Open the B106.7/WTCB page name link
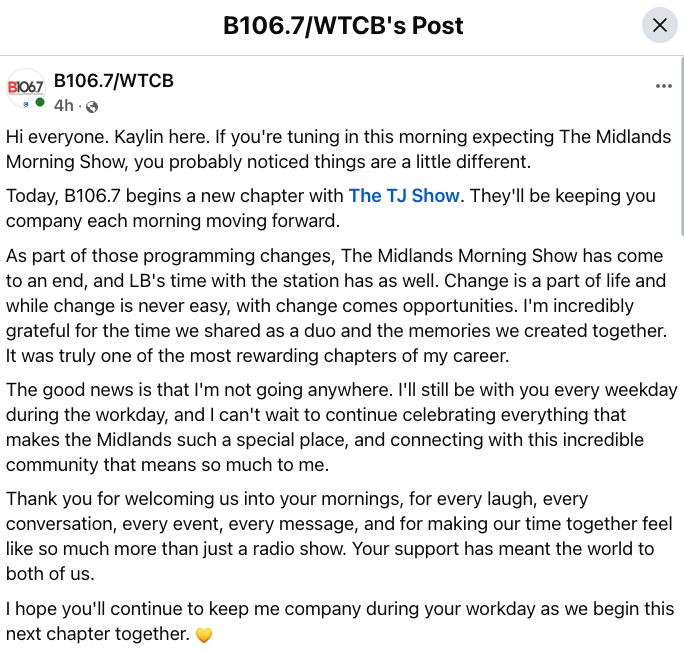 coord(113,81)
